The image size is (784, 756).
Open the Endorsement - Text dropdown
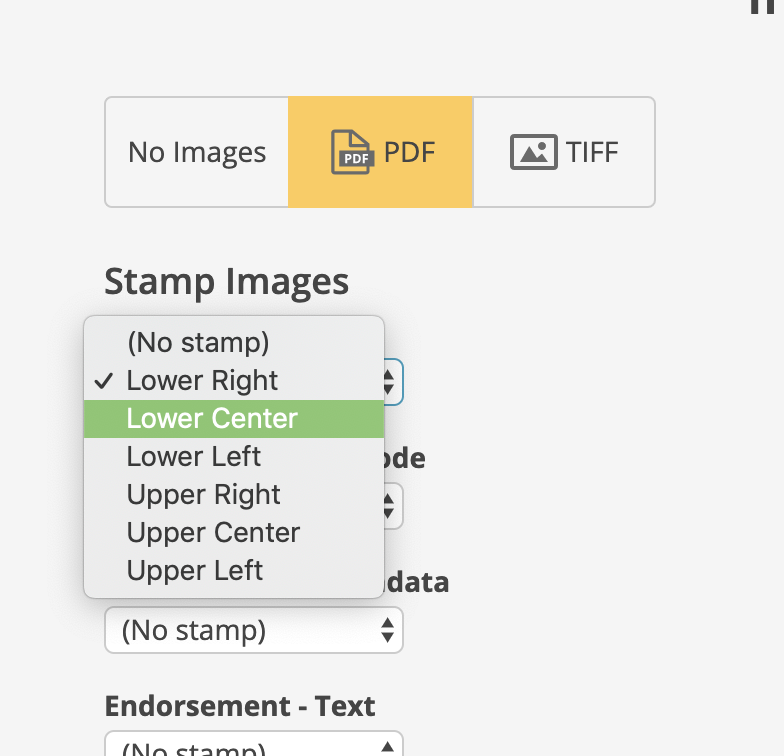pos(254,744)
